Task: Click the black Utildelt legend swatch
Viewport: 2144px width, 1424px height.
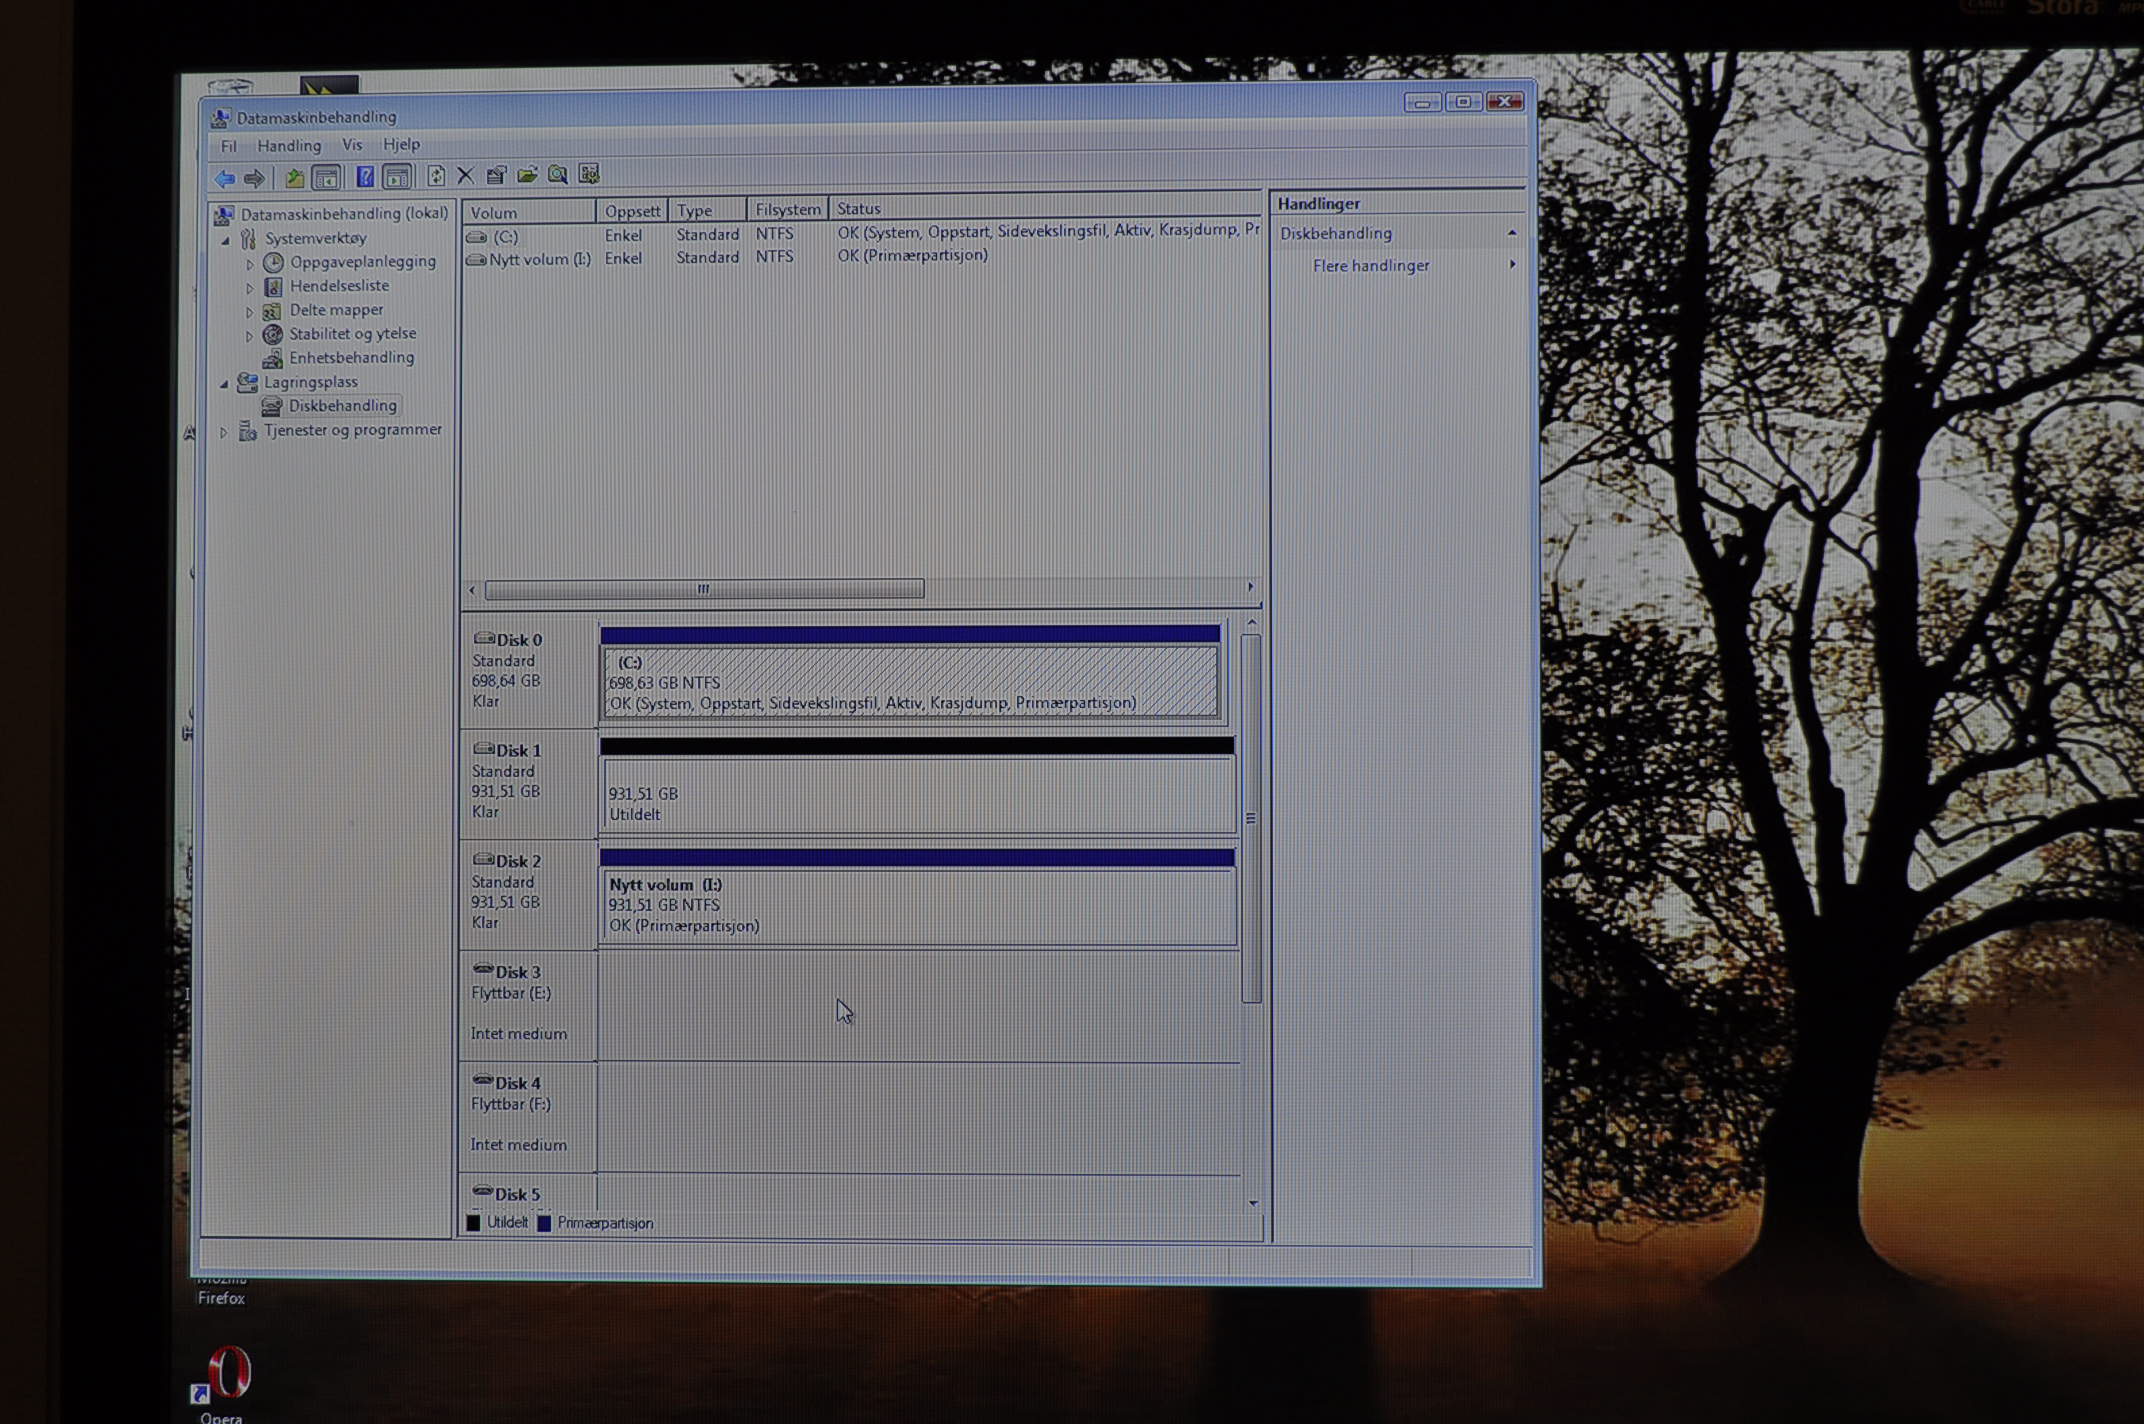Action: (x=473, y=1222)
